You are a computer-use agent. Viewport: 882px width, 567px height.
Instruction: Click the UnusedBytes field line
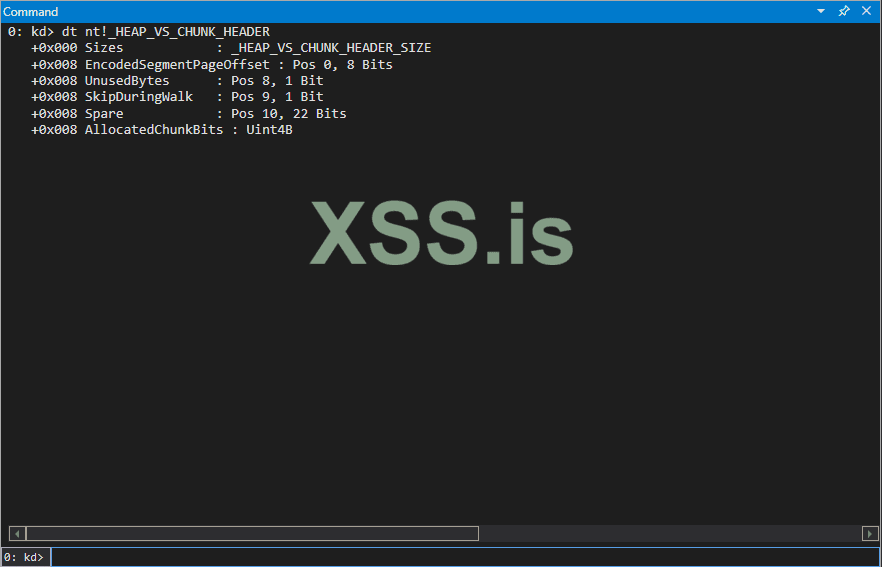(177, 81)
